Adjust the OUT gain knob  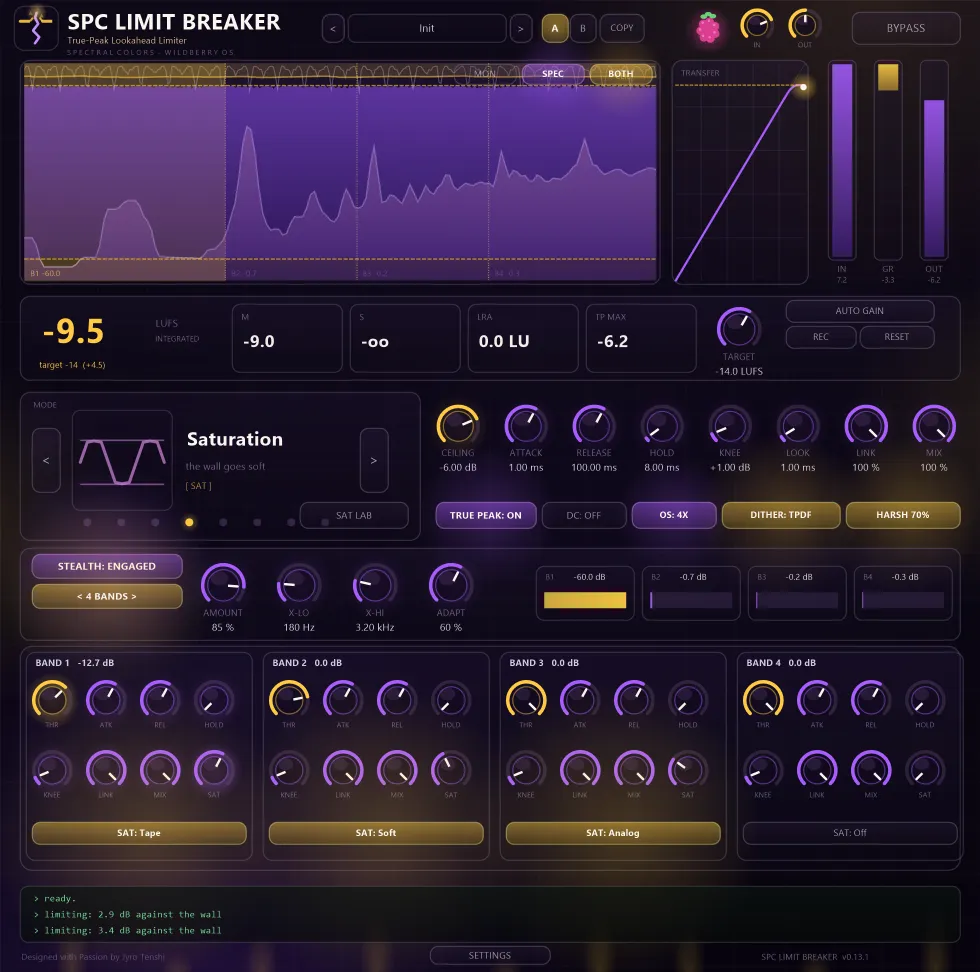tap(804, 25)
